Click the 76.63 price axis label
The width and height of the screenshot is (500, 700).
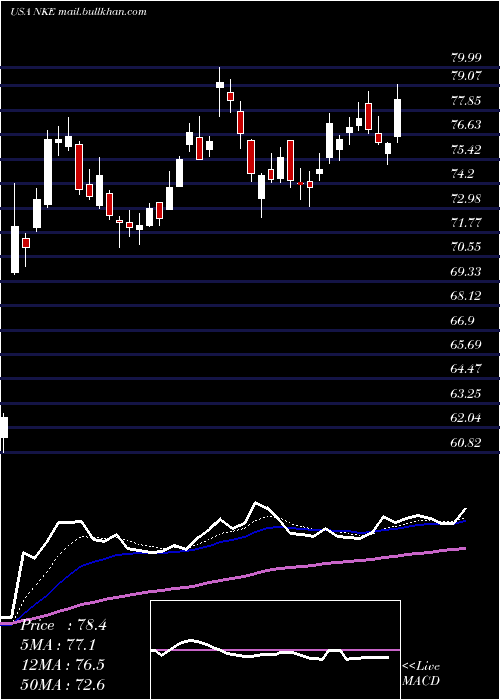coord(467,125)
